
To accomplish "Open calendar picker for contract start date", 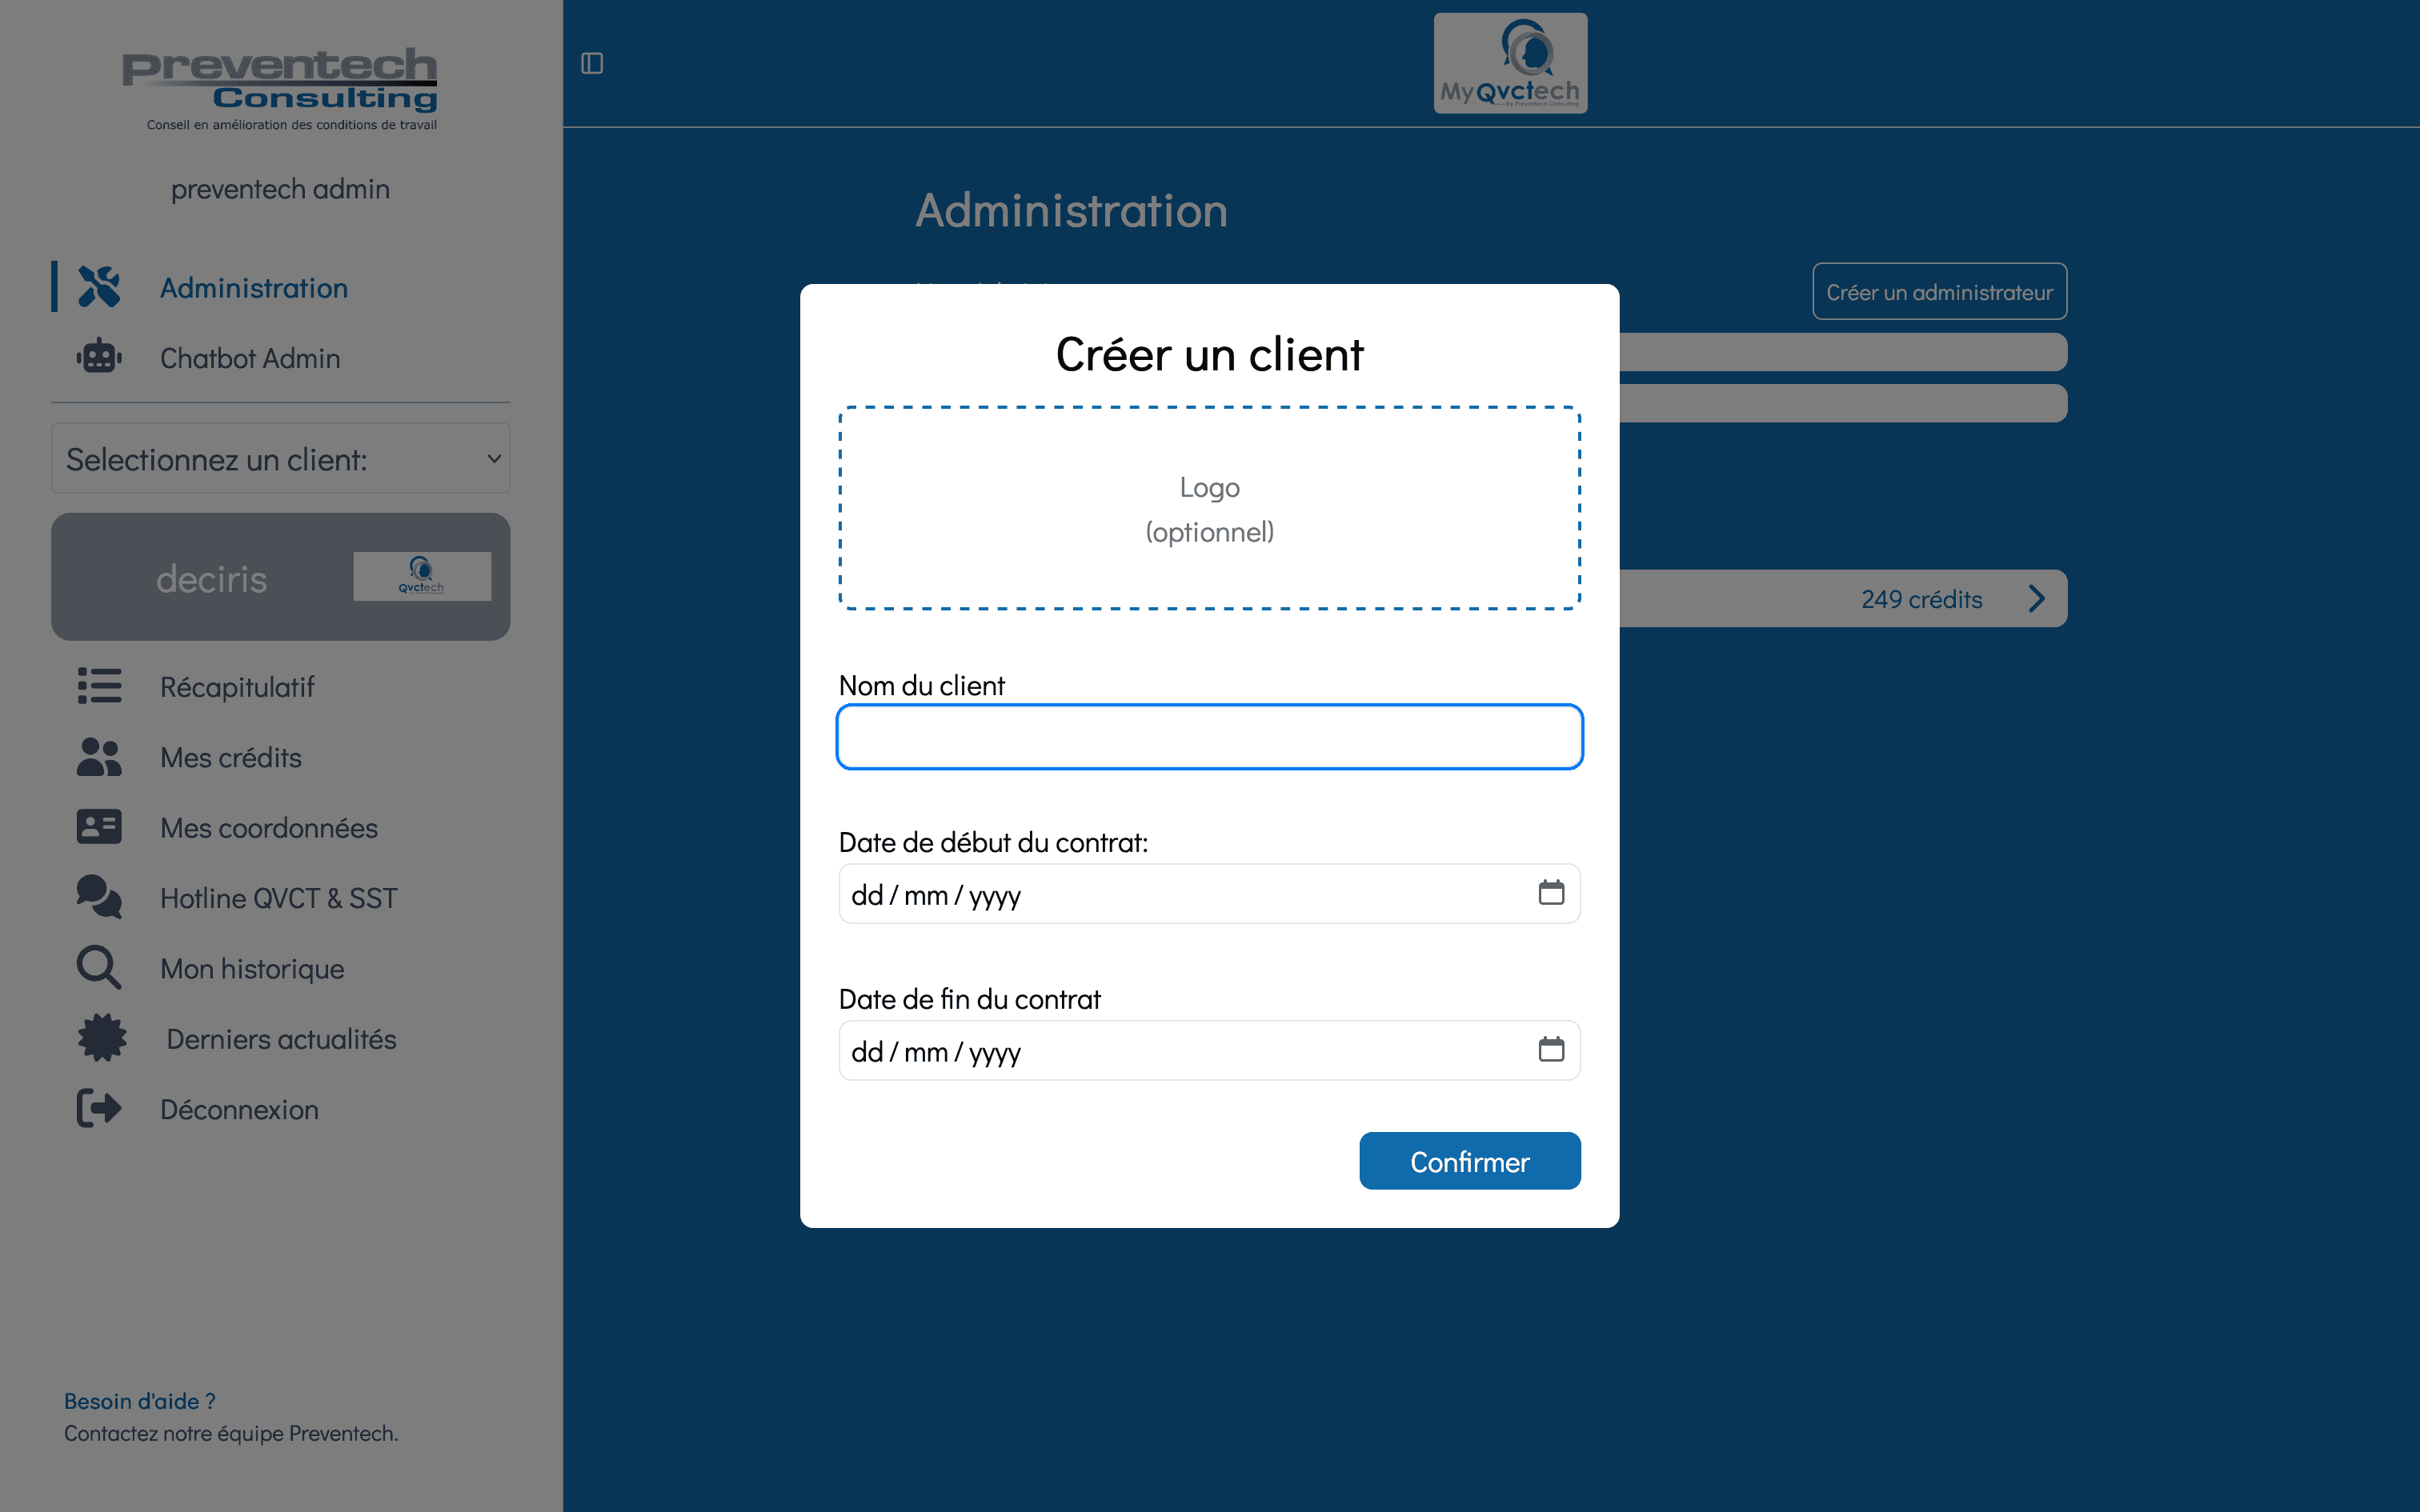I will point(1551,892).
